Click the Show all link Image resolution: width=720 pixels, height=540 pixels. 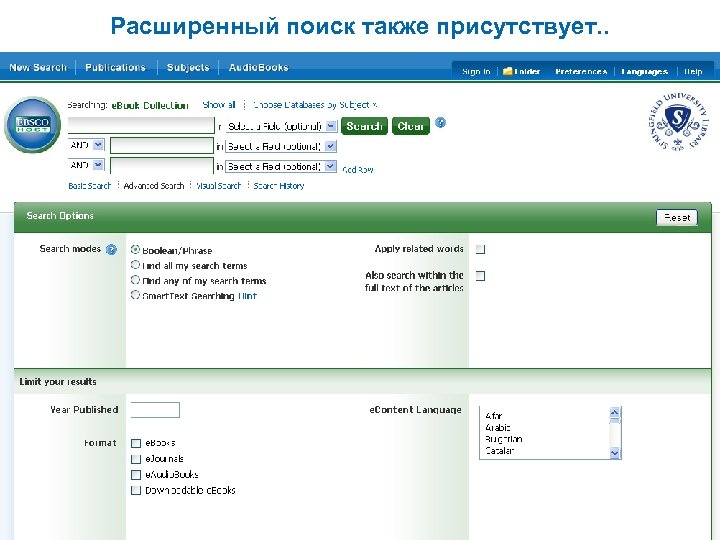pos(219,105)
